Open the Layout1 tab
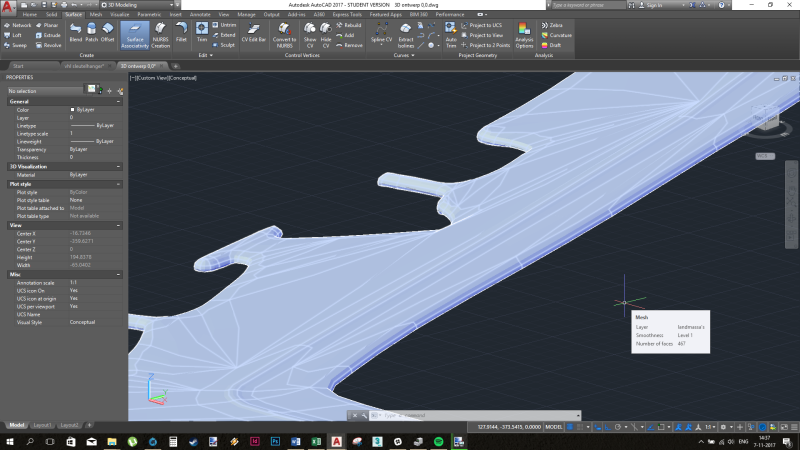Screen dimensions: 800x450 [x=42, y=425]
